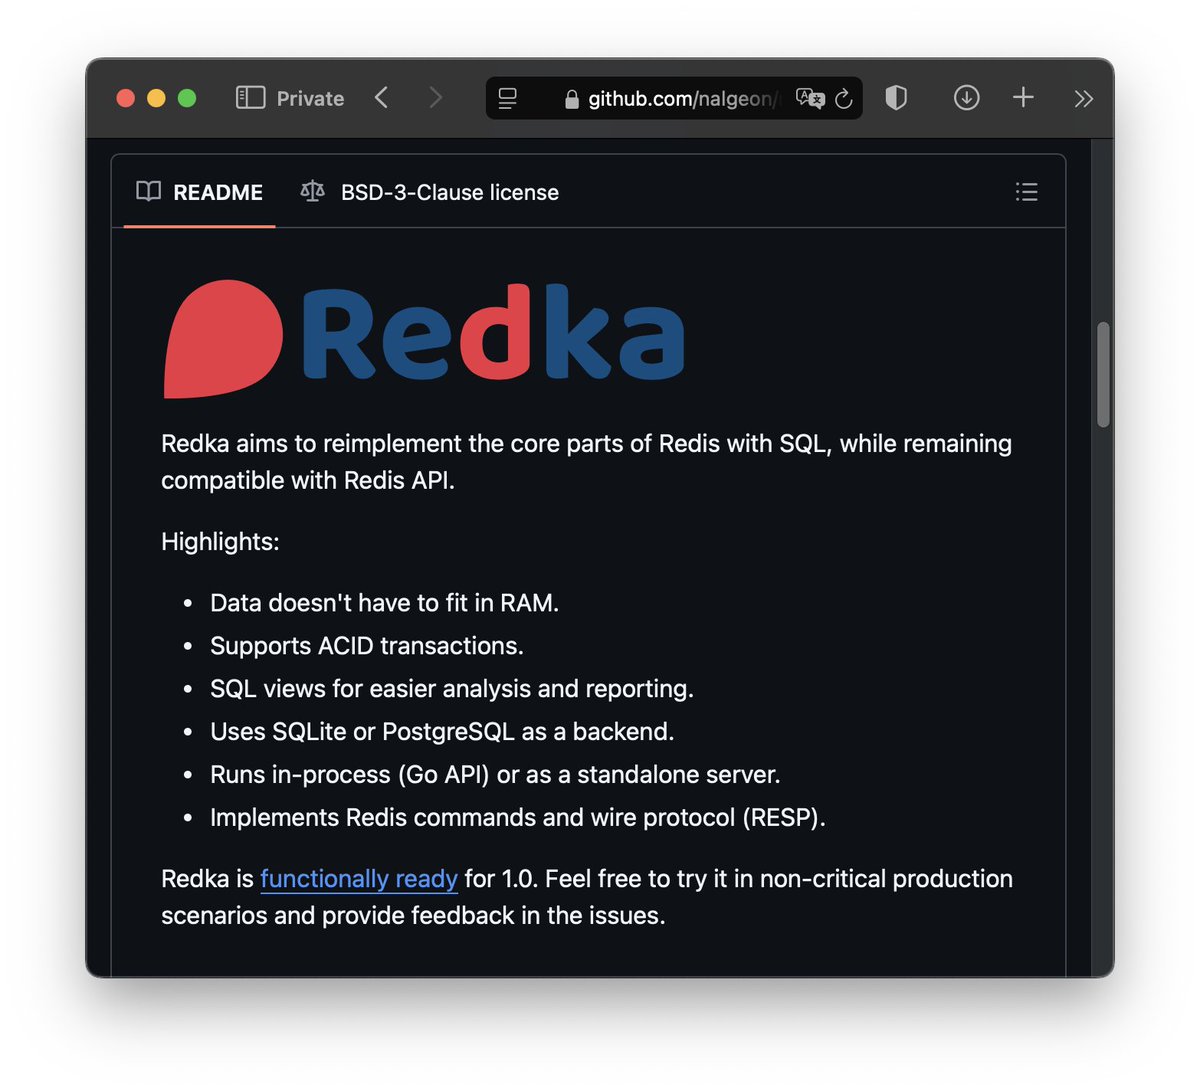The height and width of the screenshot is (1091, 1200).
Task: Show downloads with the arrow icon
Action: pyautogui.click(x=966, y=97)
